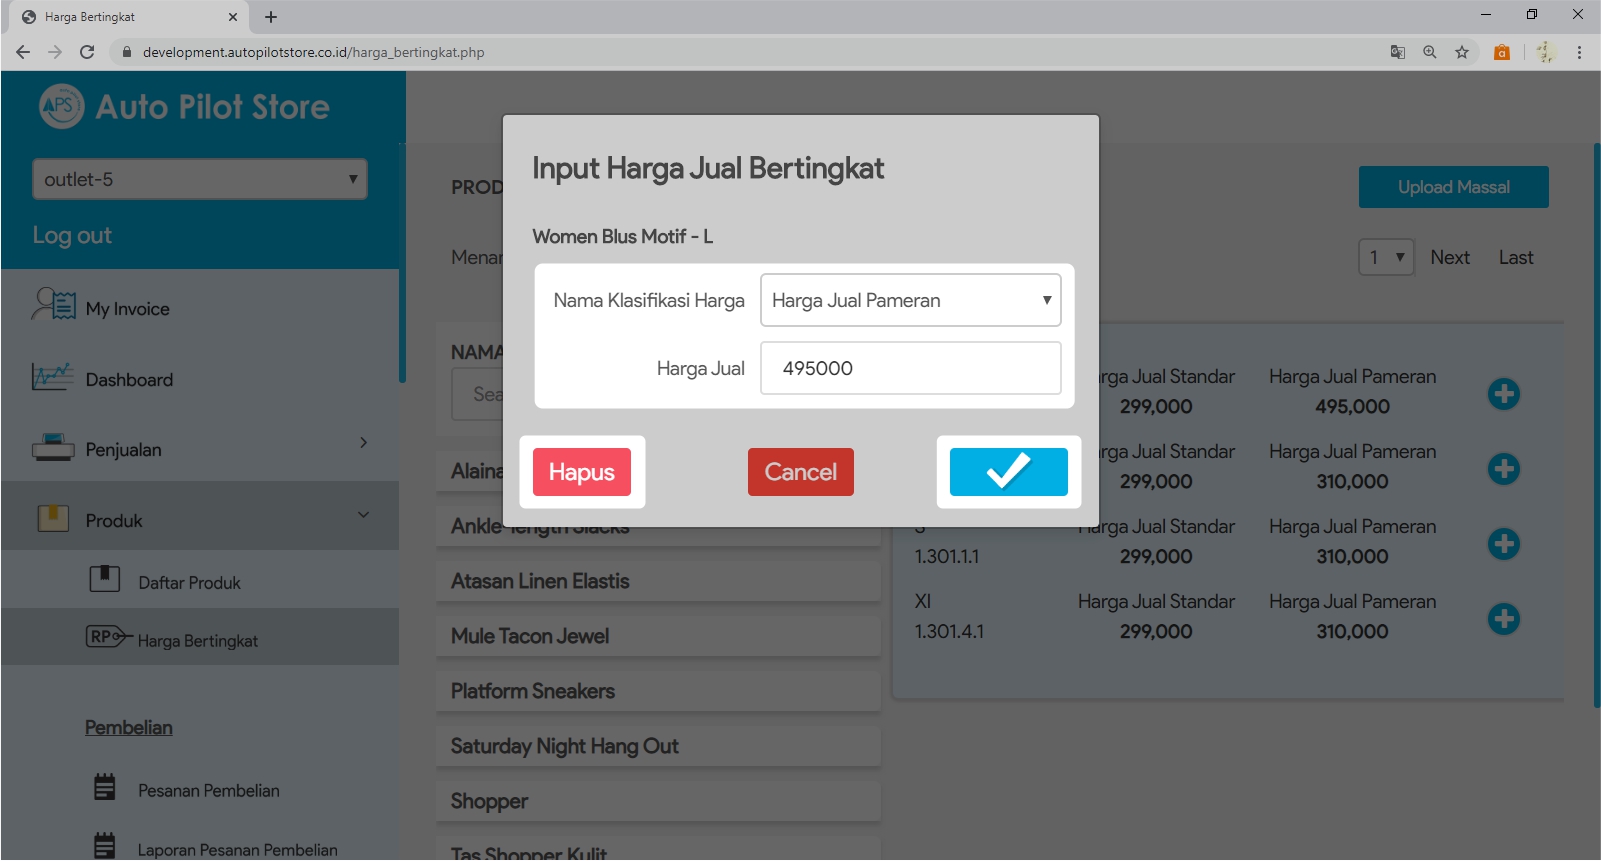Click the Pesanan Pembelian calendar icon
The width and height of the screenshot is (1601, 861).
(x=105, y=788)
